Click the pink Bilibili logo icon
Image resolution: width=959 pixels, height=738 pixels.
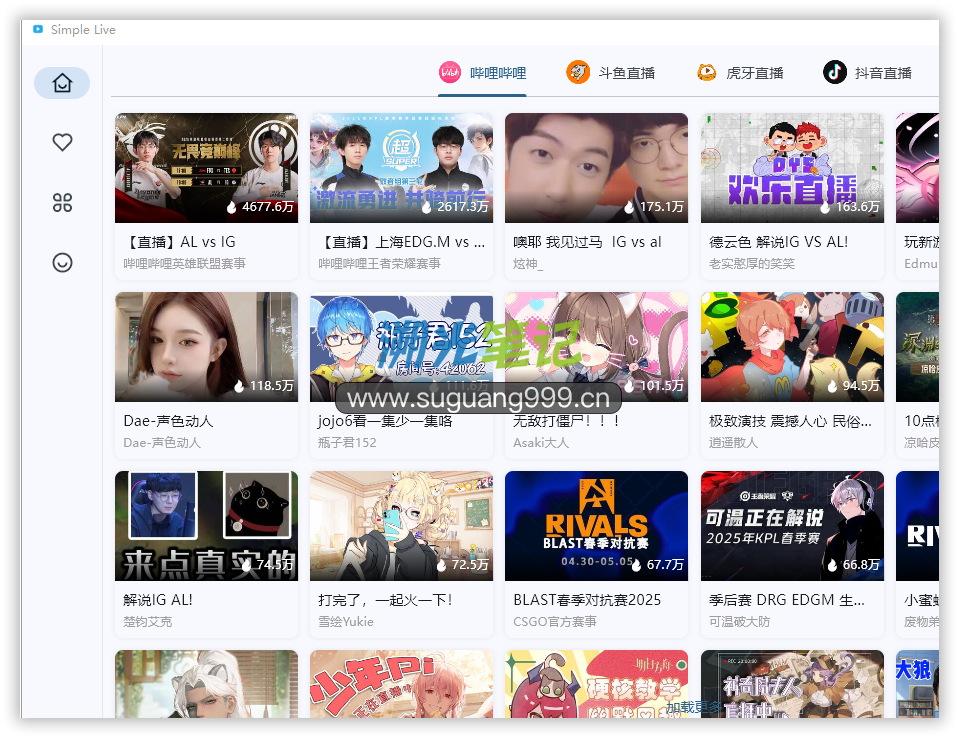click(x=450, y=73)
